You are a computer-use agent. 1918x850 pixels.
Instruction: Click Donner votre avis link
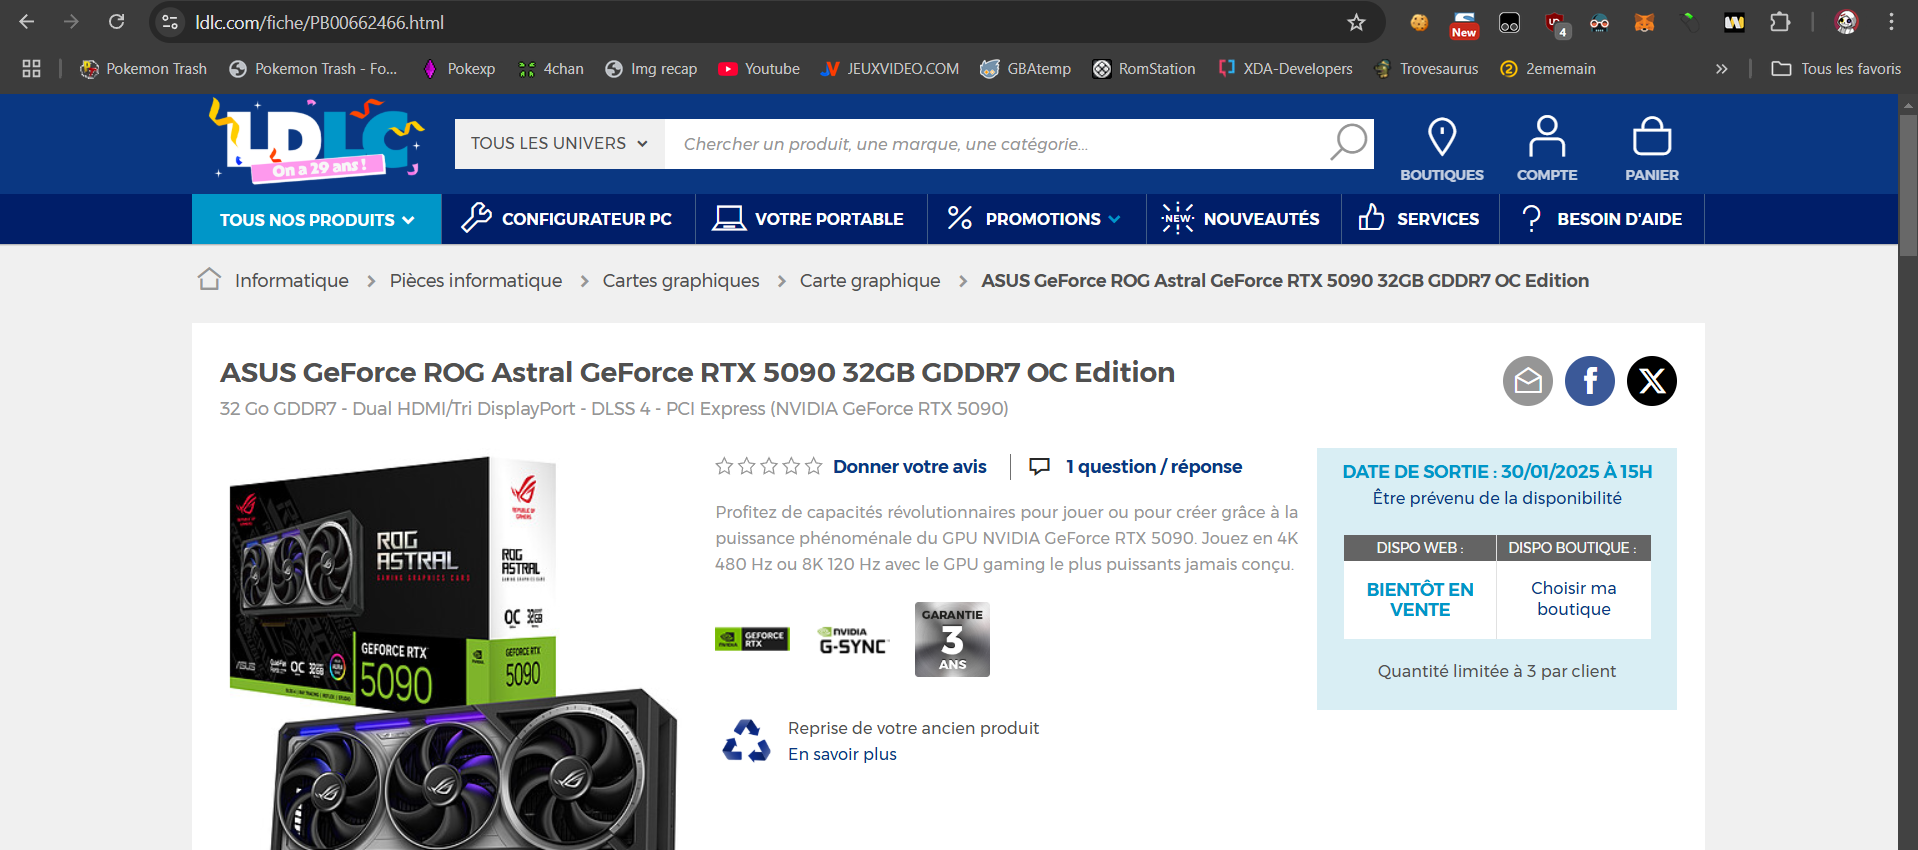click(x=910, y=466)
